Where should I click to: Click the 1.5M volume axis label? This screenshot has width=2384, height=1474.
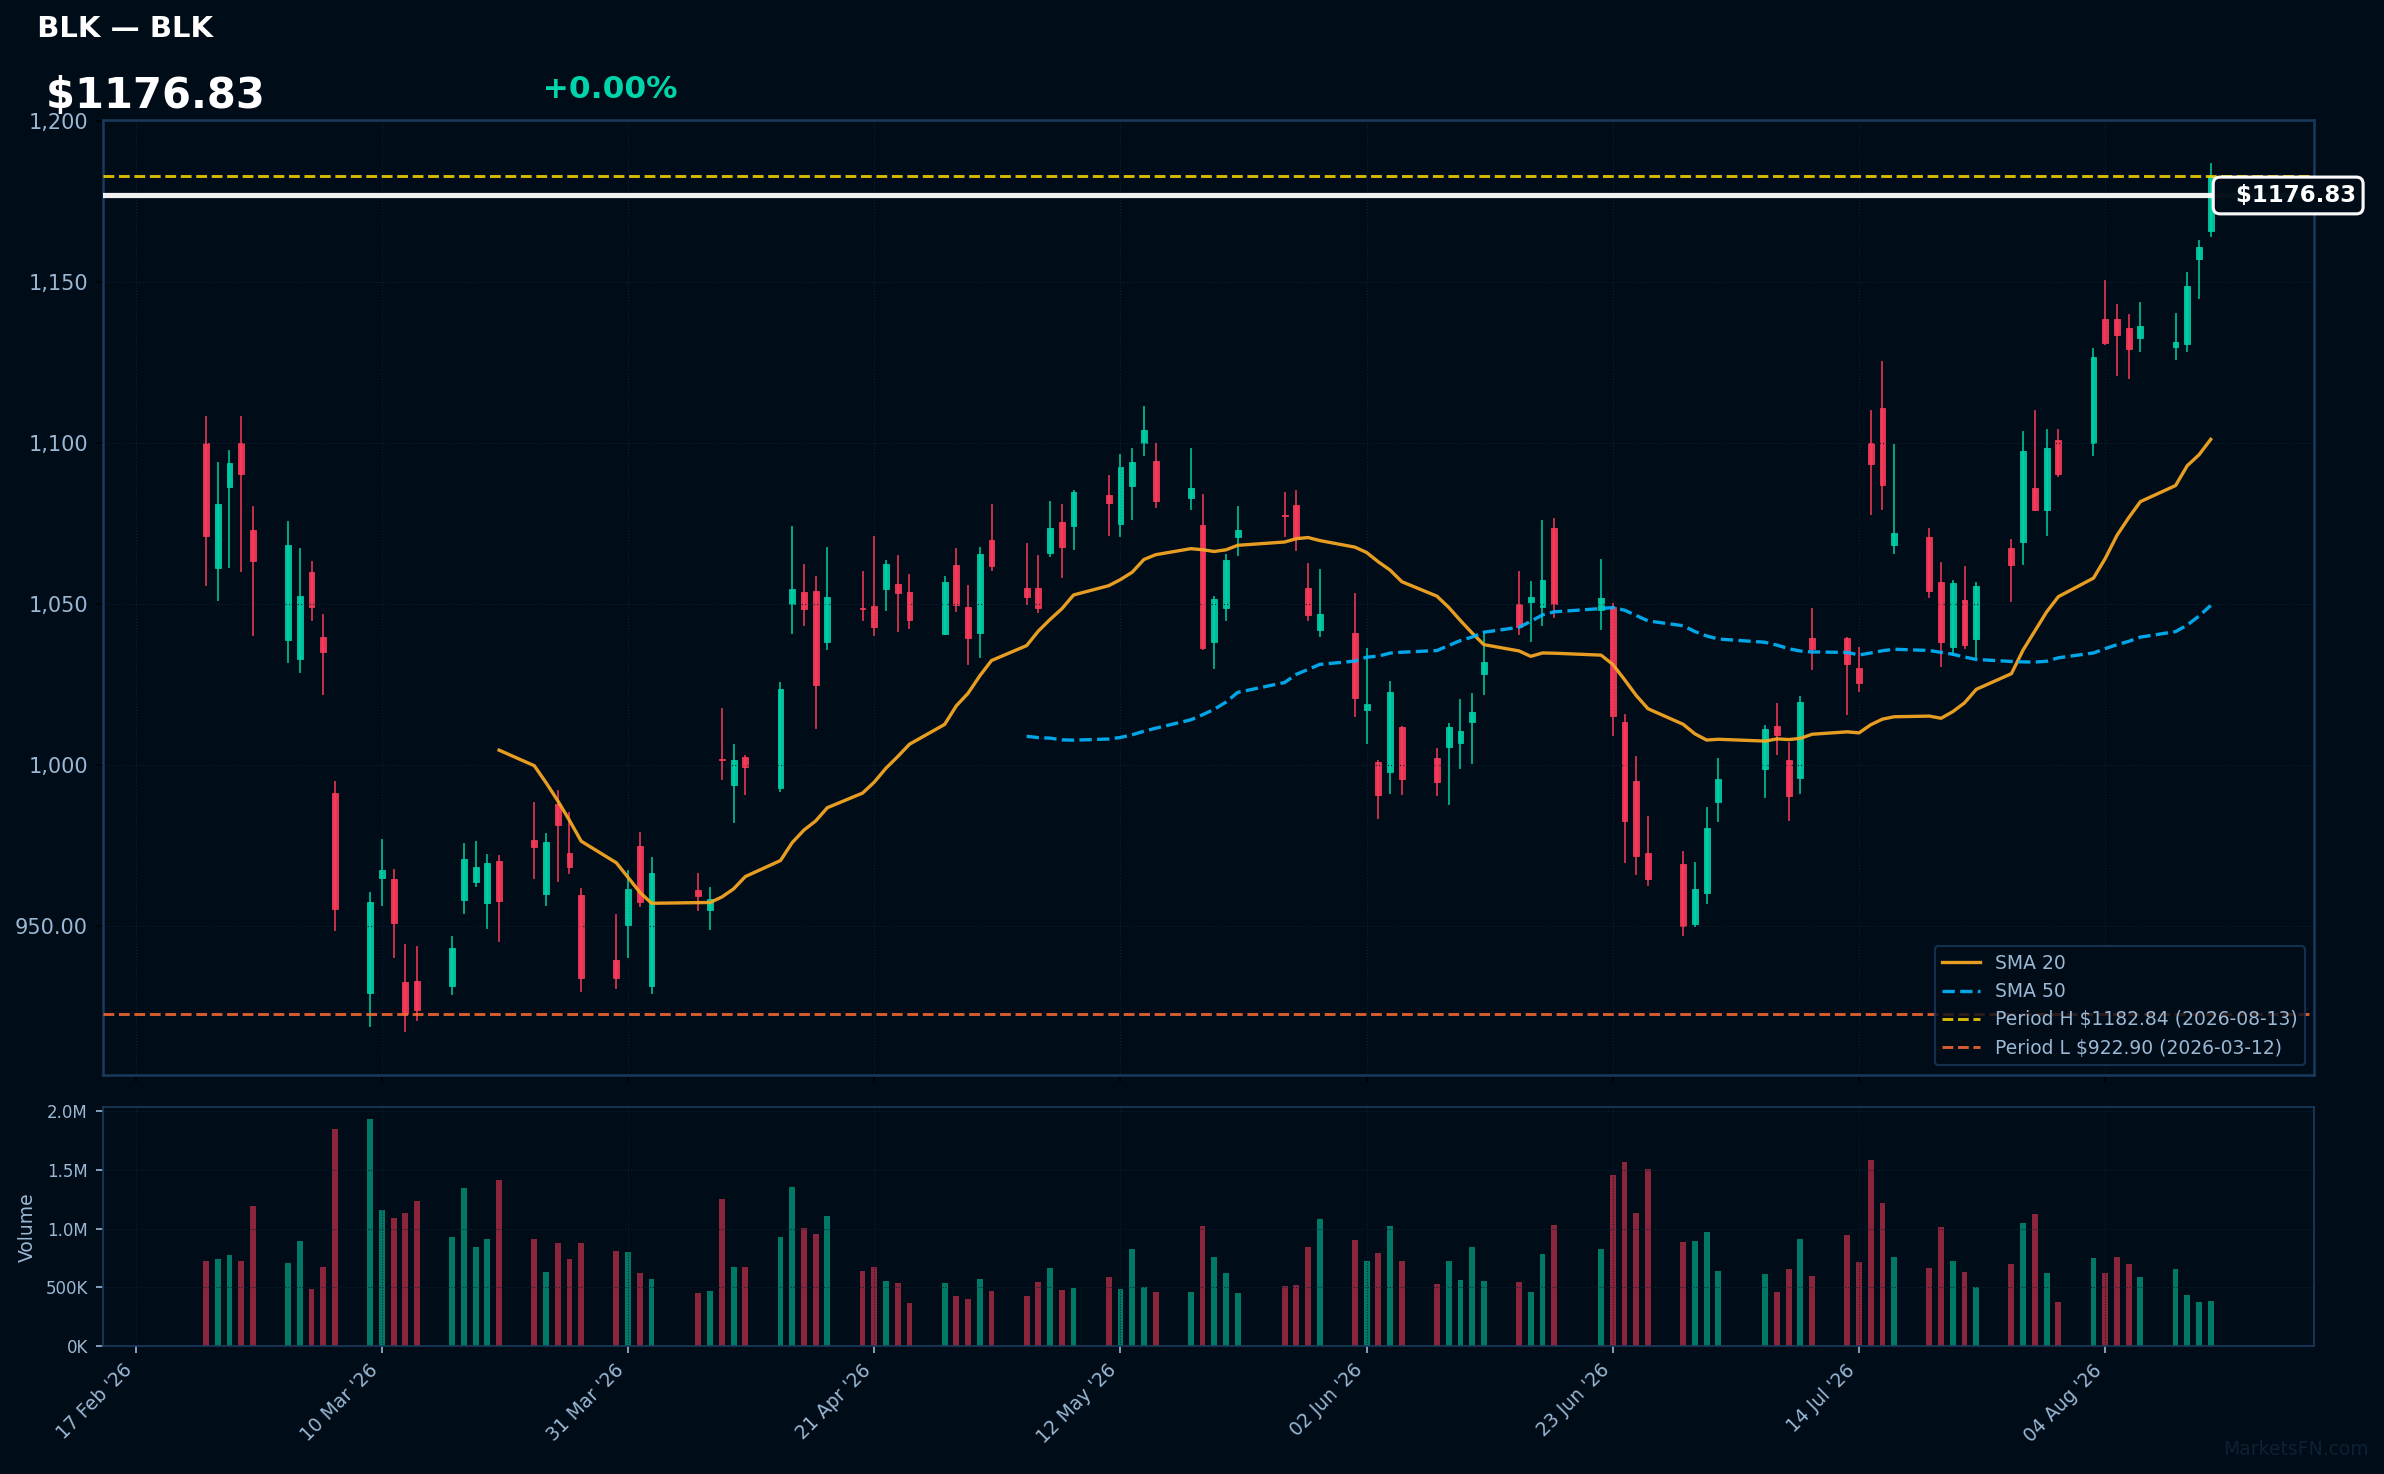point(67,1171)
